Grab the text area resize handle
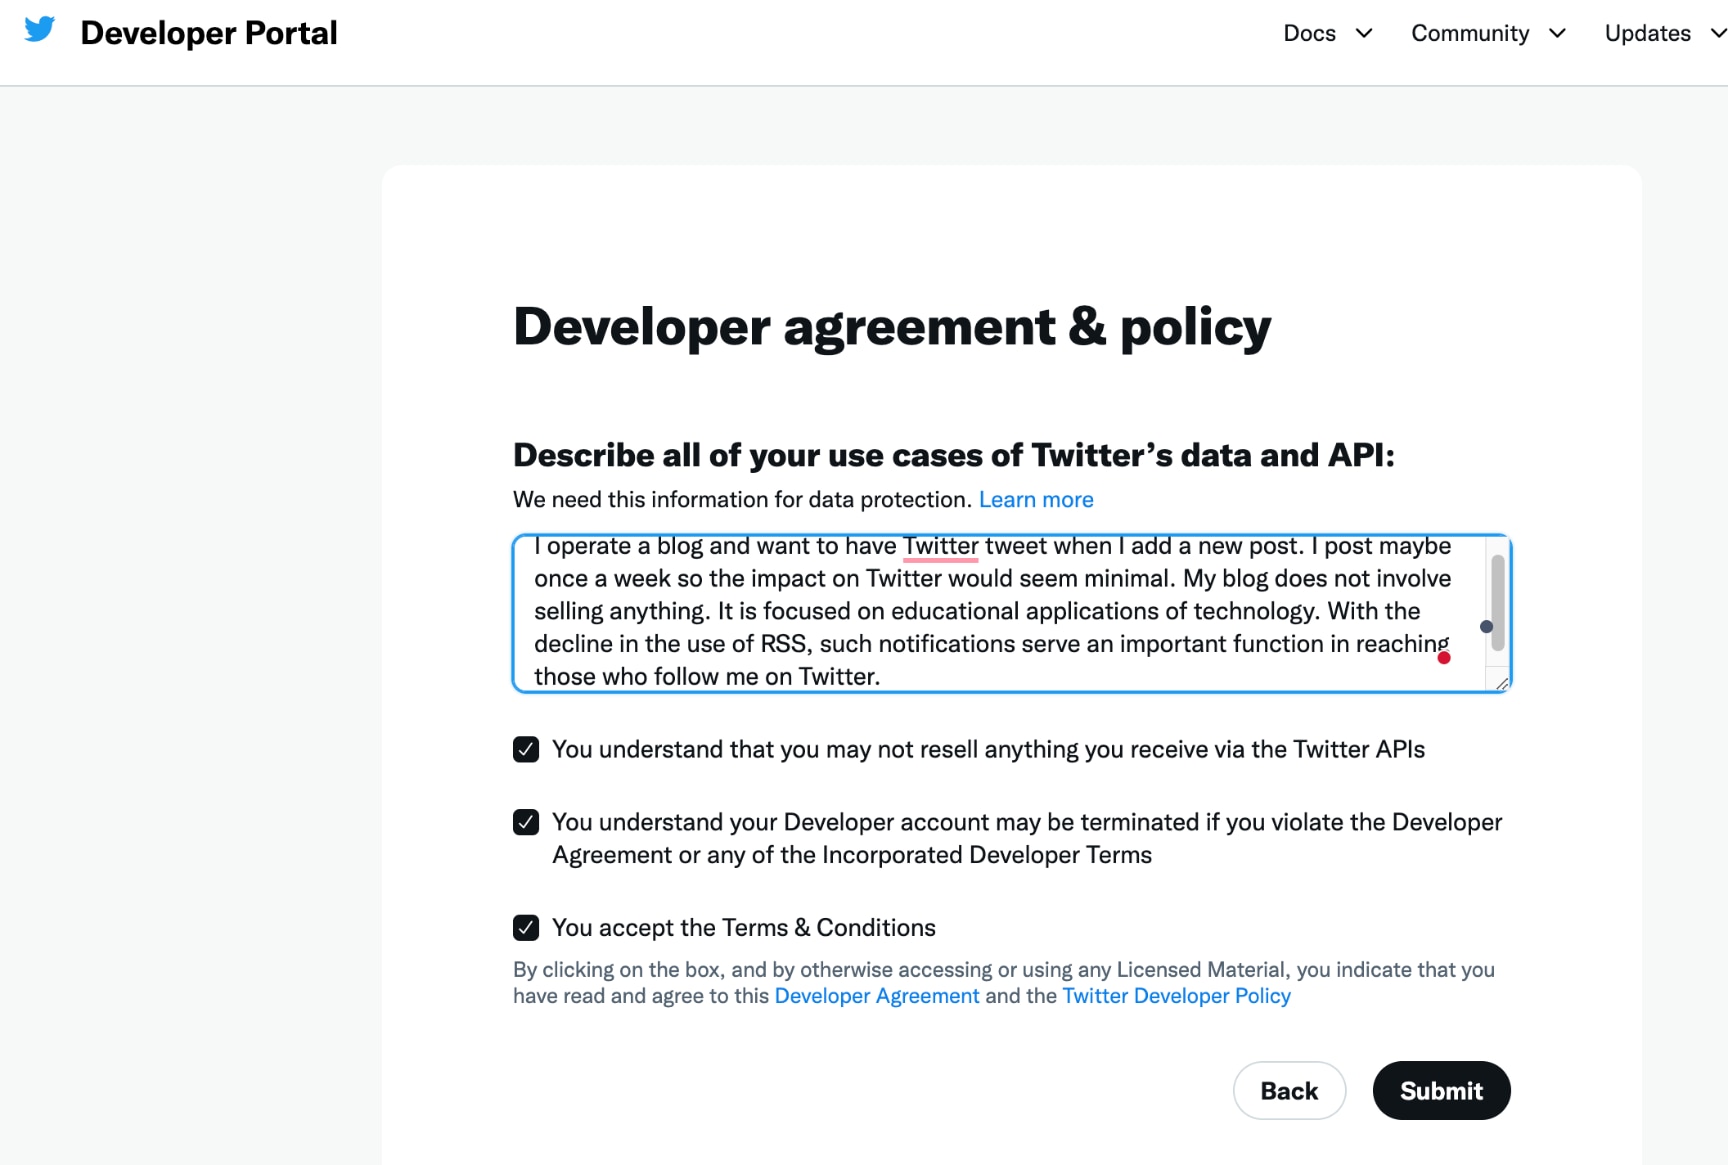This screenshot has height=1165, width=1728. coord(1501,683)
